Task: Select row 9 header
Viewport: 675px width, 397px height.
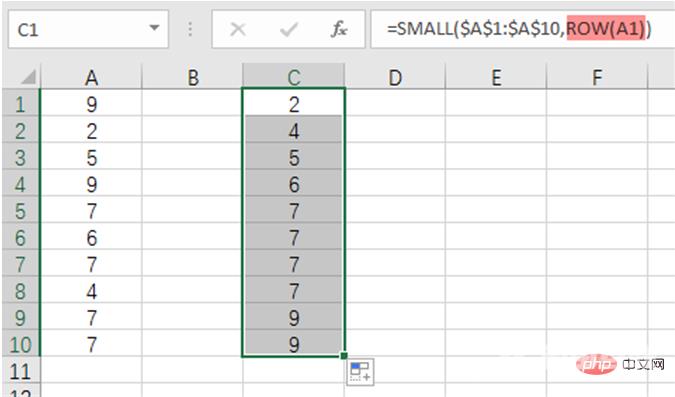Action: coord(21,316)
